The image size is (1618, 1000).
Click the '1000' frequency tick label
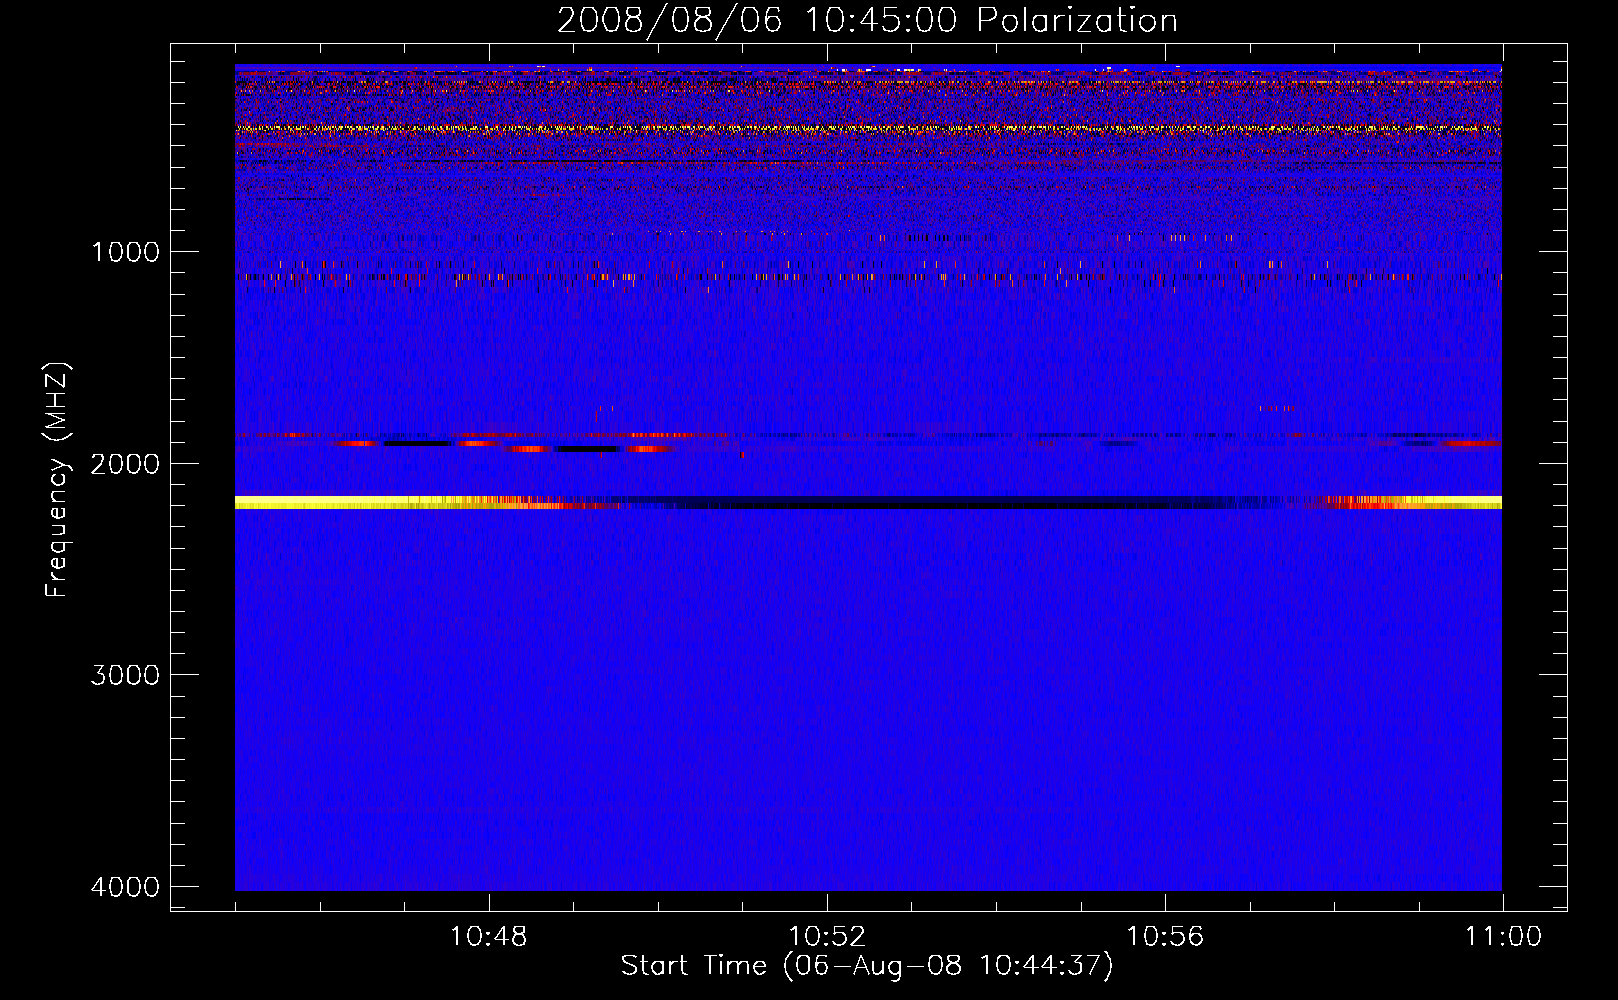125,252
